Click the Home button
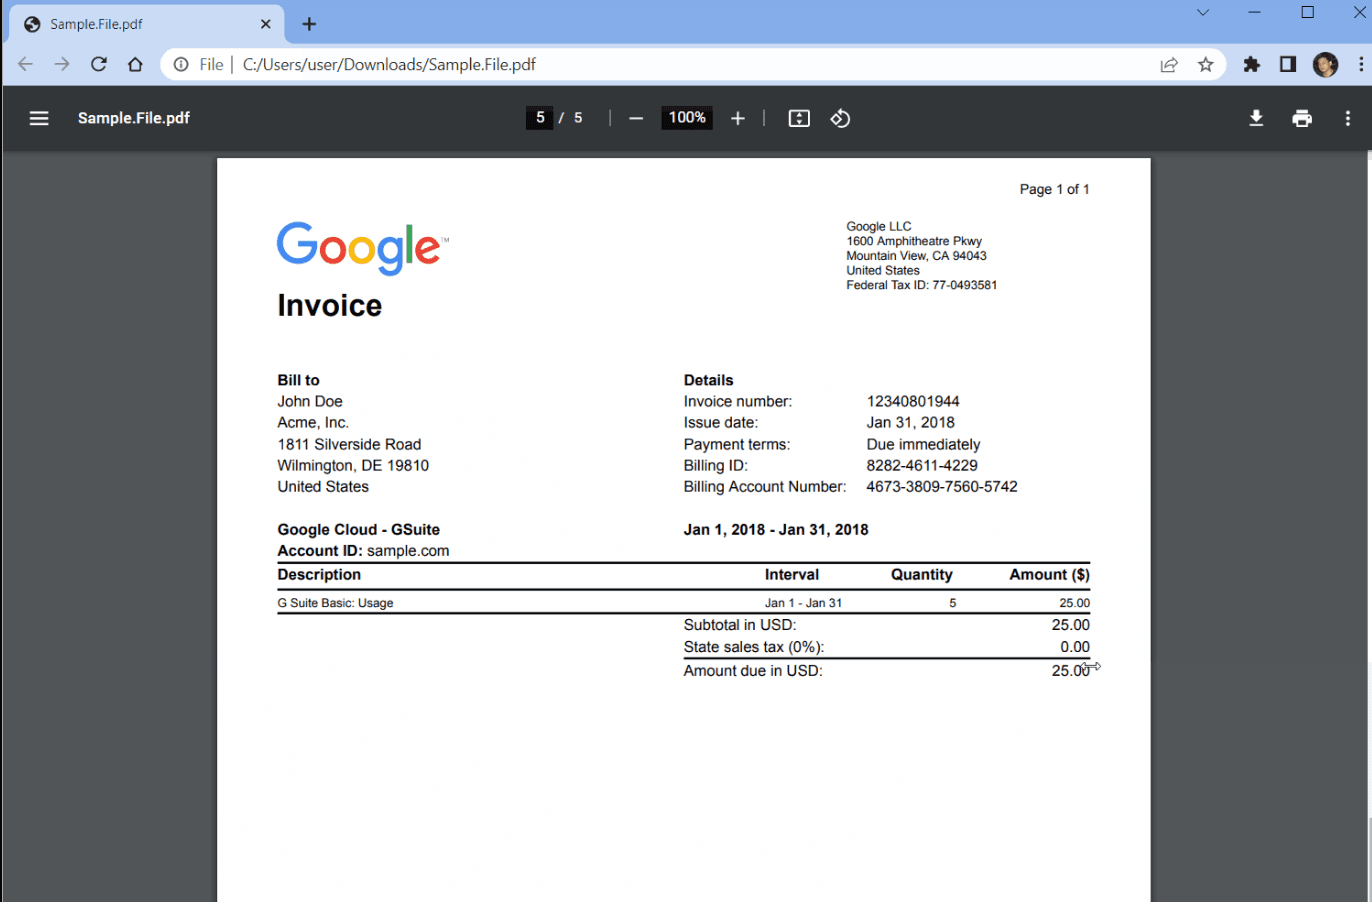 135,63
